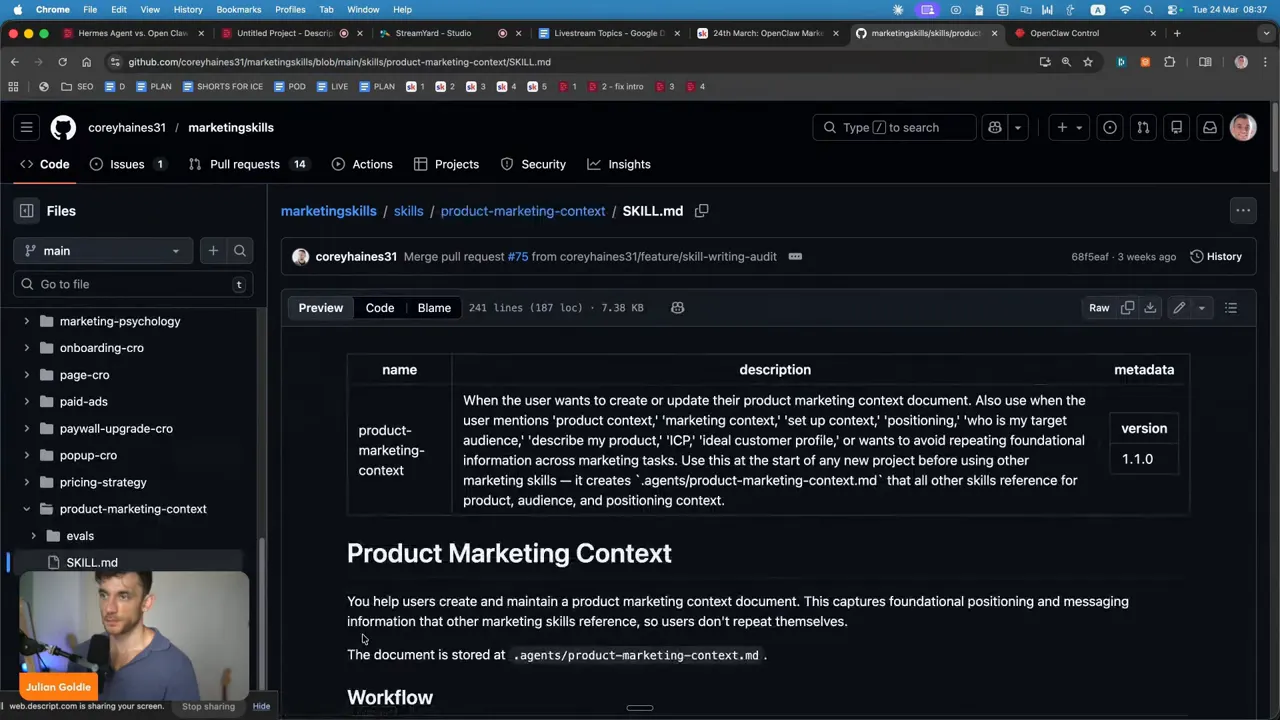1280x720 pixels.
Task: Open pull request #75 link
Action: click(x=517, y=257)
